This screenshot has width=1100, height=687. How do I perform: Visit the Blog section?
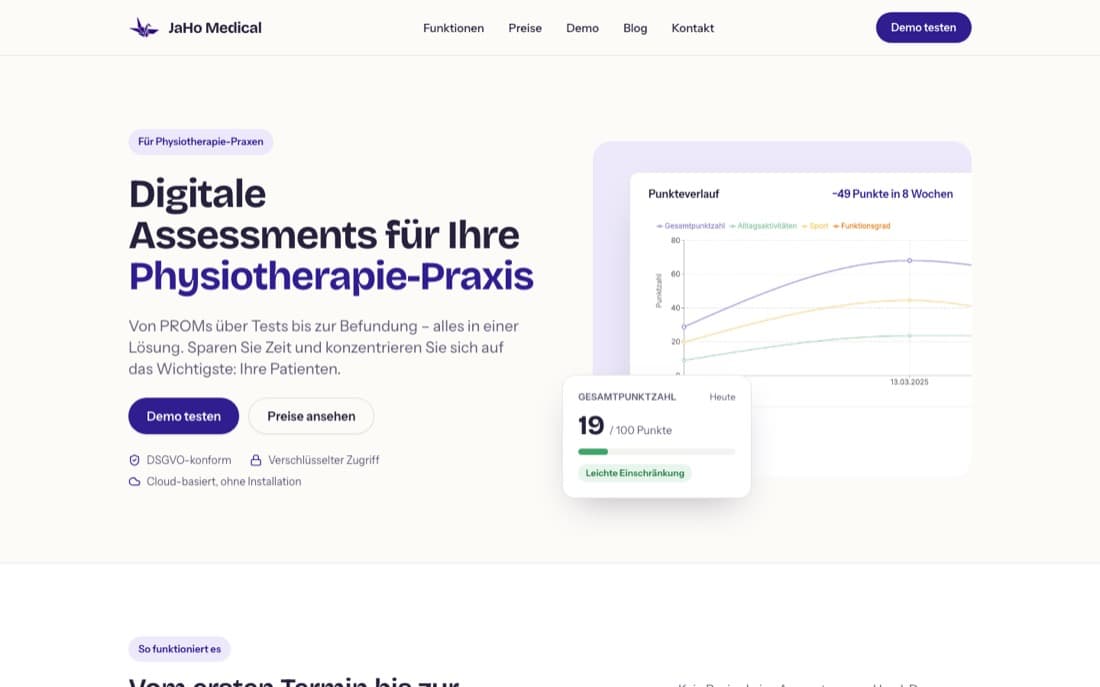tap(635, 28)
